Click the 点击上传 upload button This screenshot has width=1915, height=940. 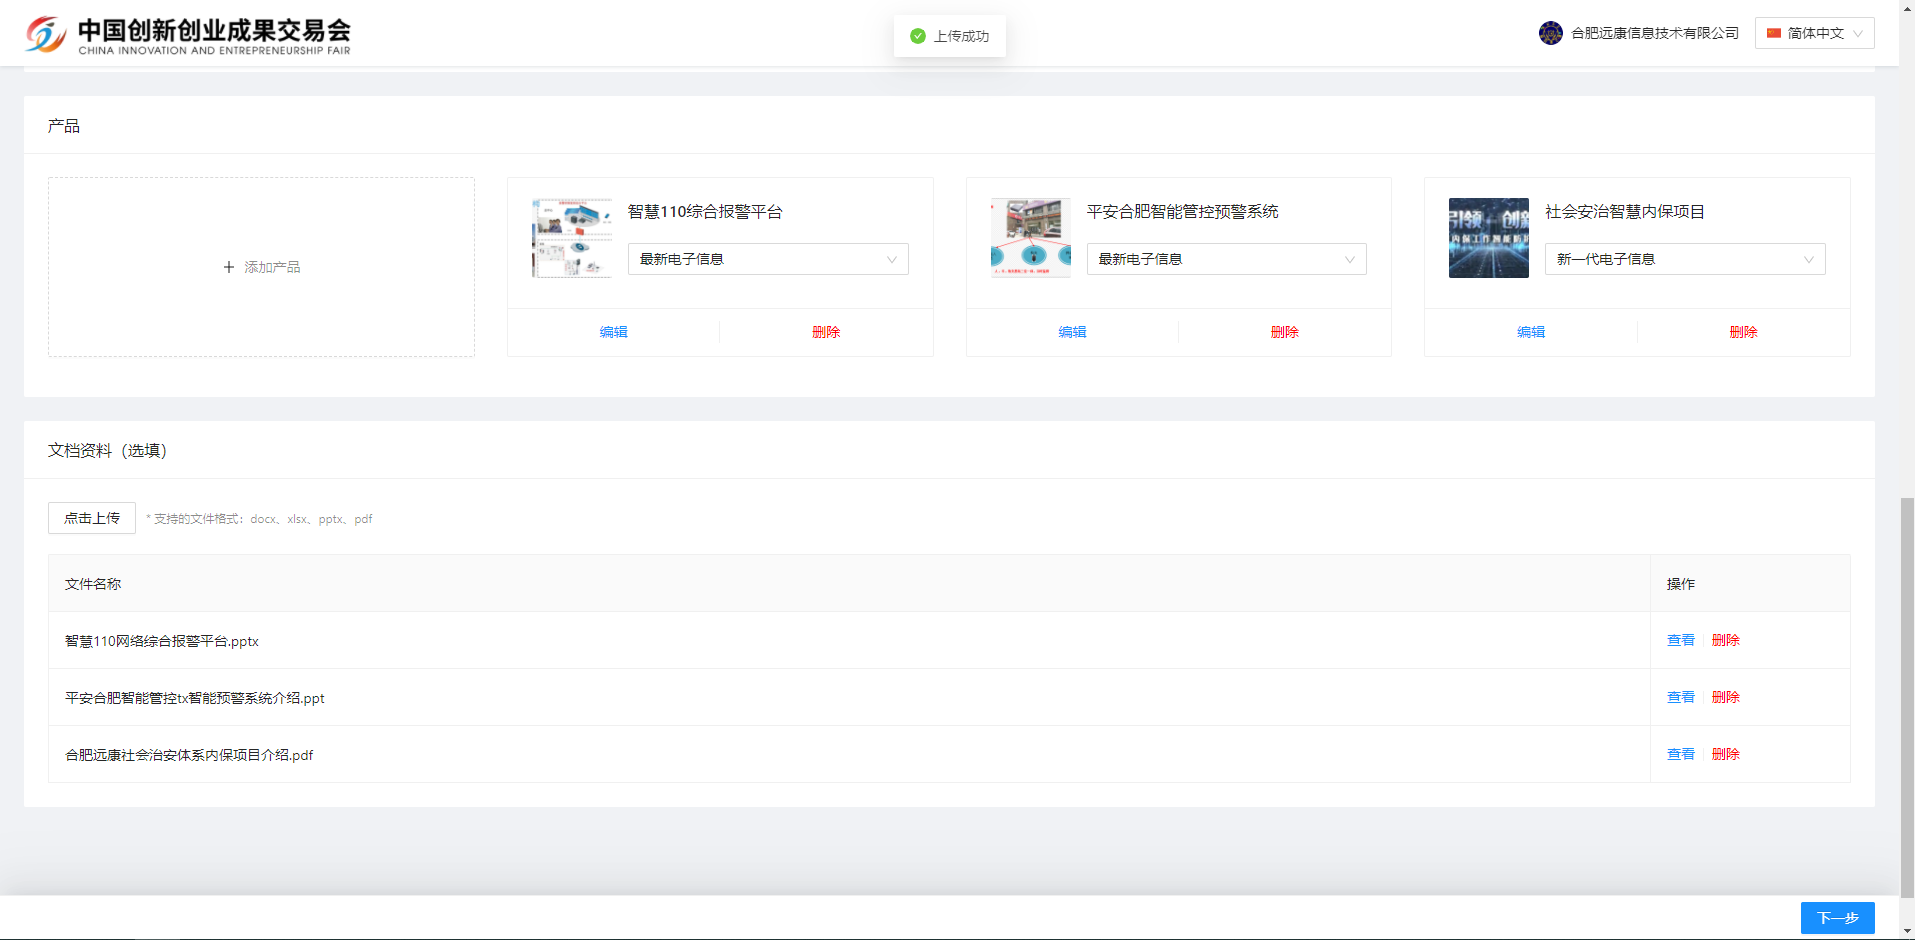92,518
